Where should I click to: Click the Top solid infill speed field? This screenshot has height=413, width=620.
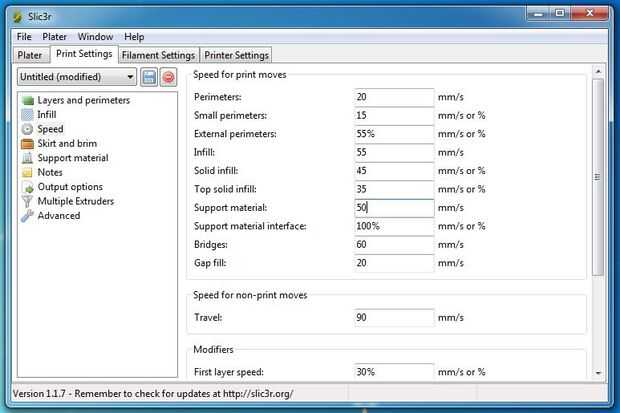(x=394, y=189)
